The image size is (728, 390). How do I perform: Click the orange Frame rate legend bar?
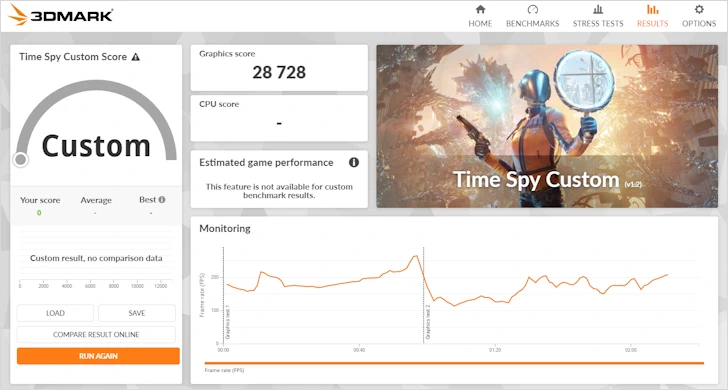pos(454,363)
